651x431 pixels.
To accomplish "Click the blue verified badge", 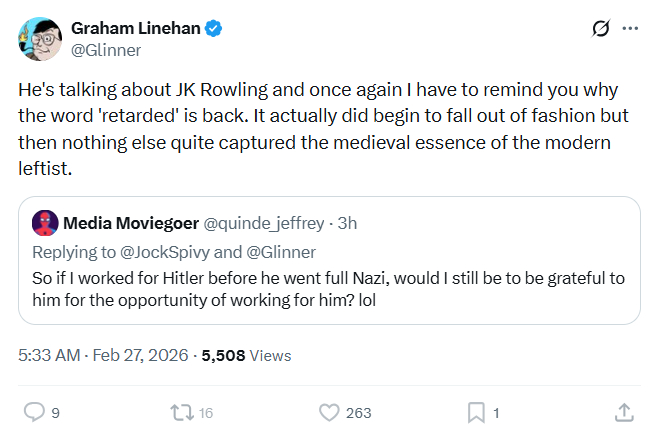I will pyautogui.click(x=213, y=29).
